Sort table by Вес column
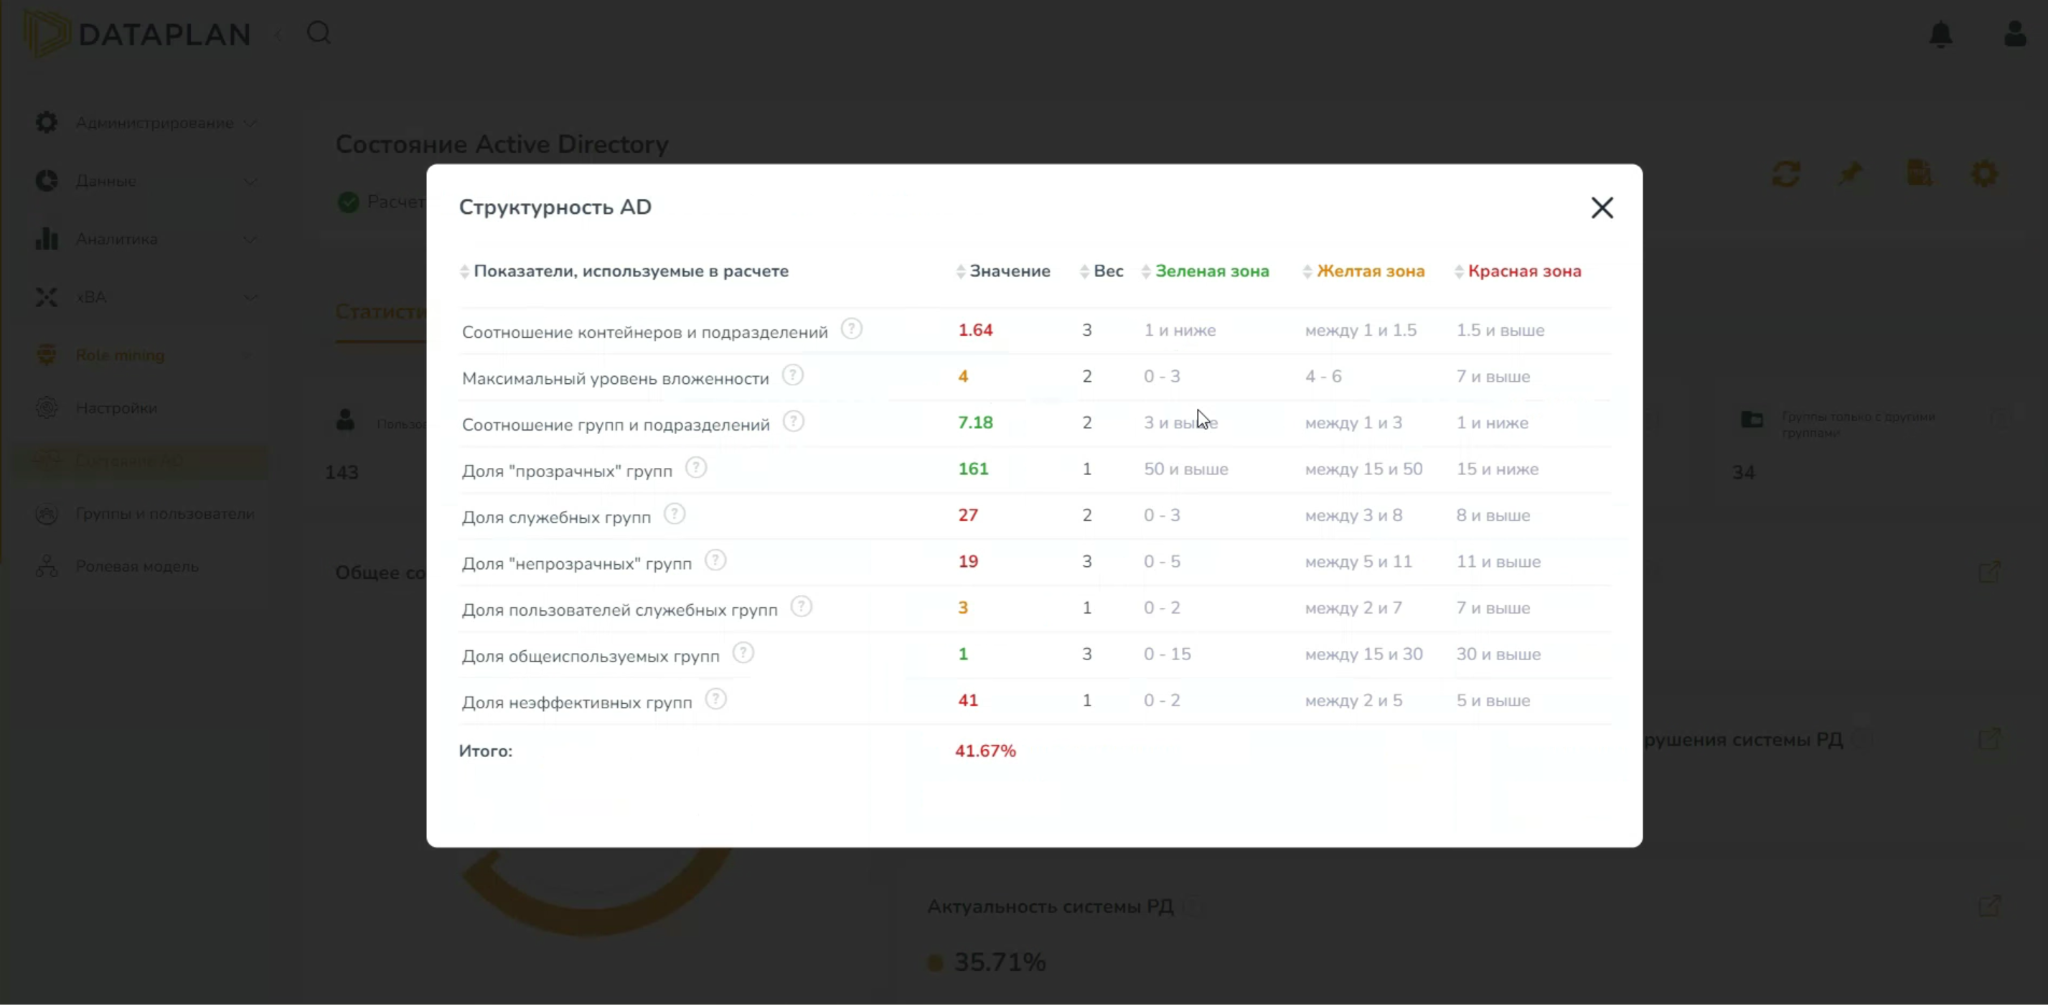The image size is (2048, 1005). click(x=1102, y=271)
